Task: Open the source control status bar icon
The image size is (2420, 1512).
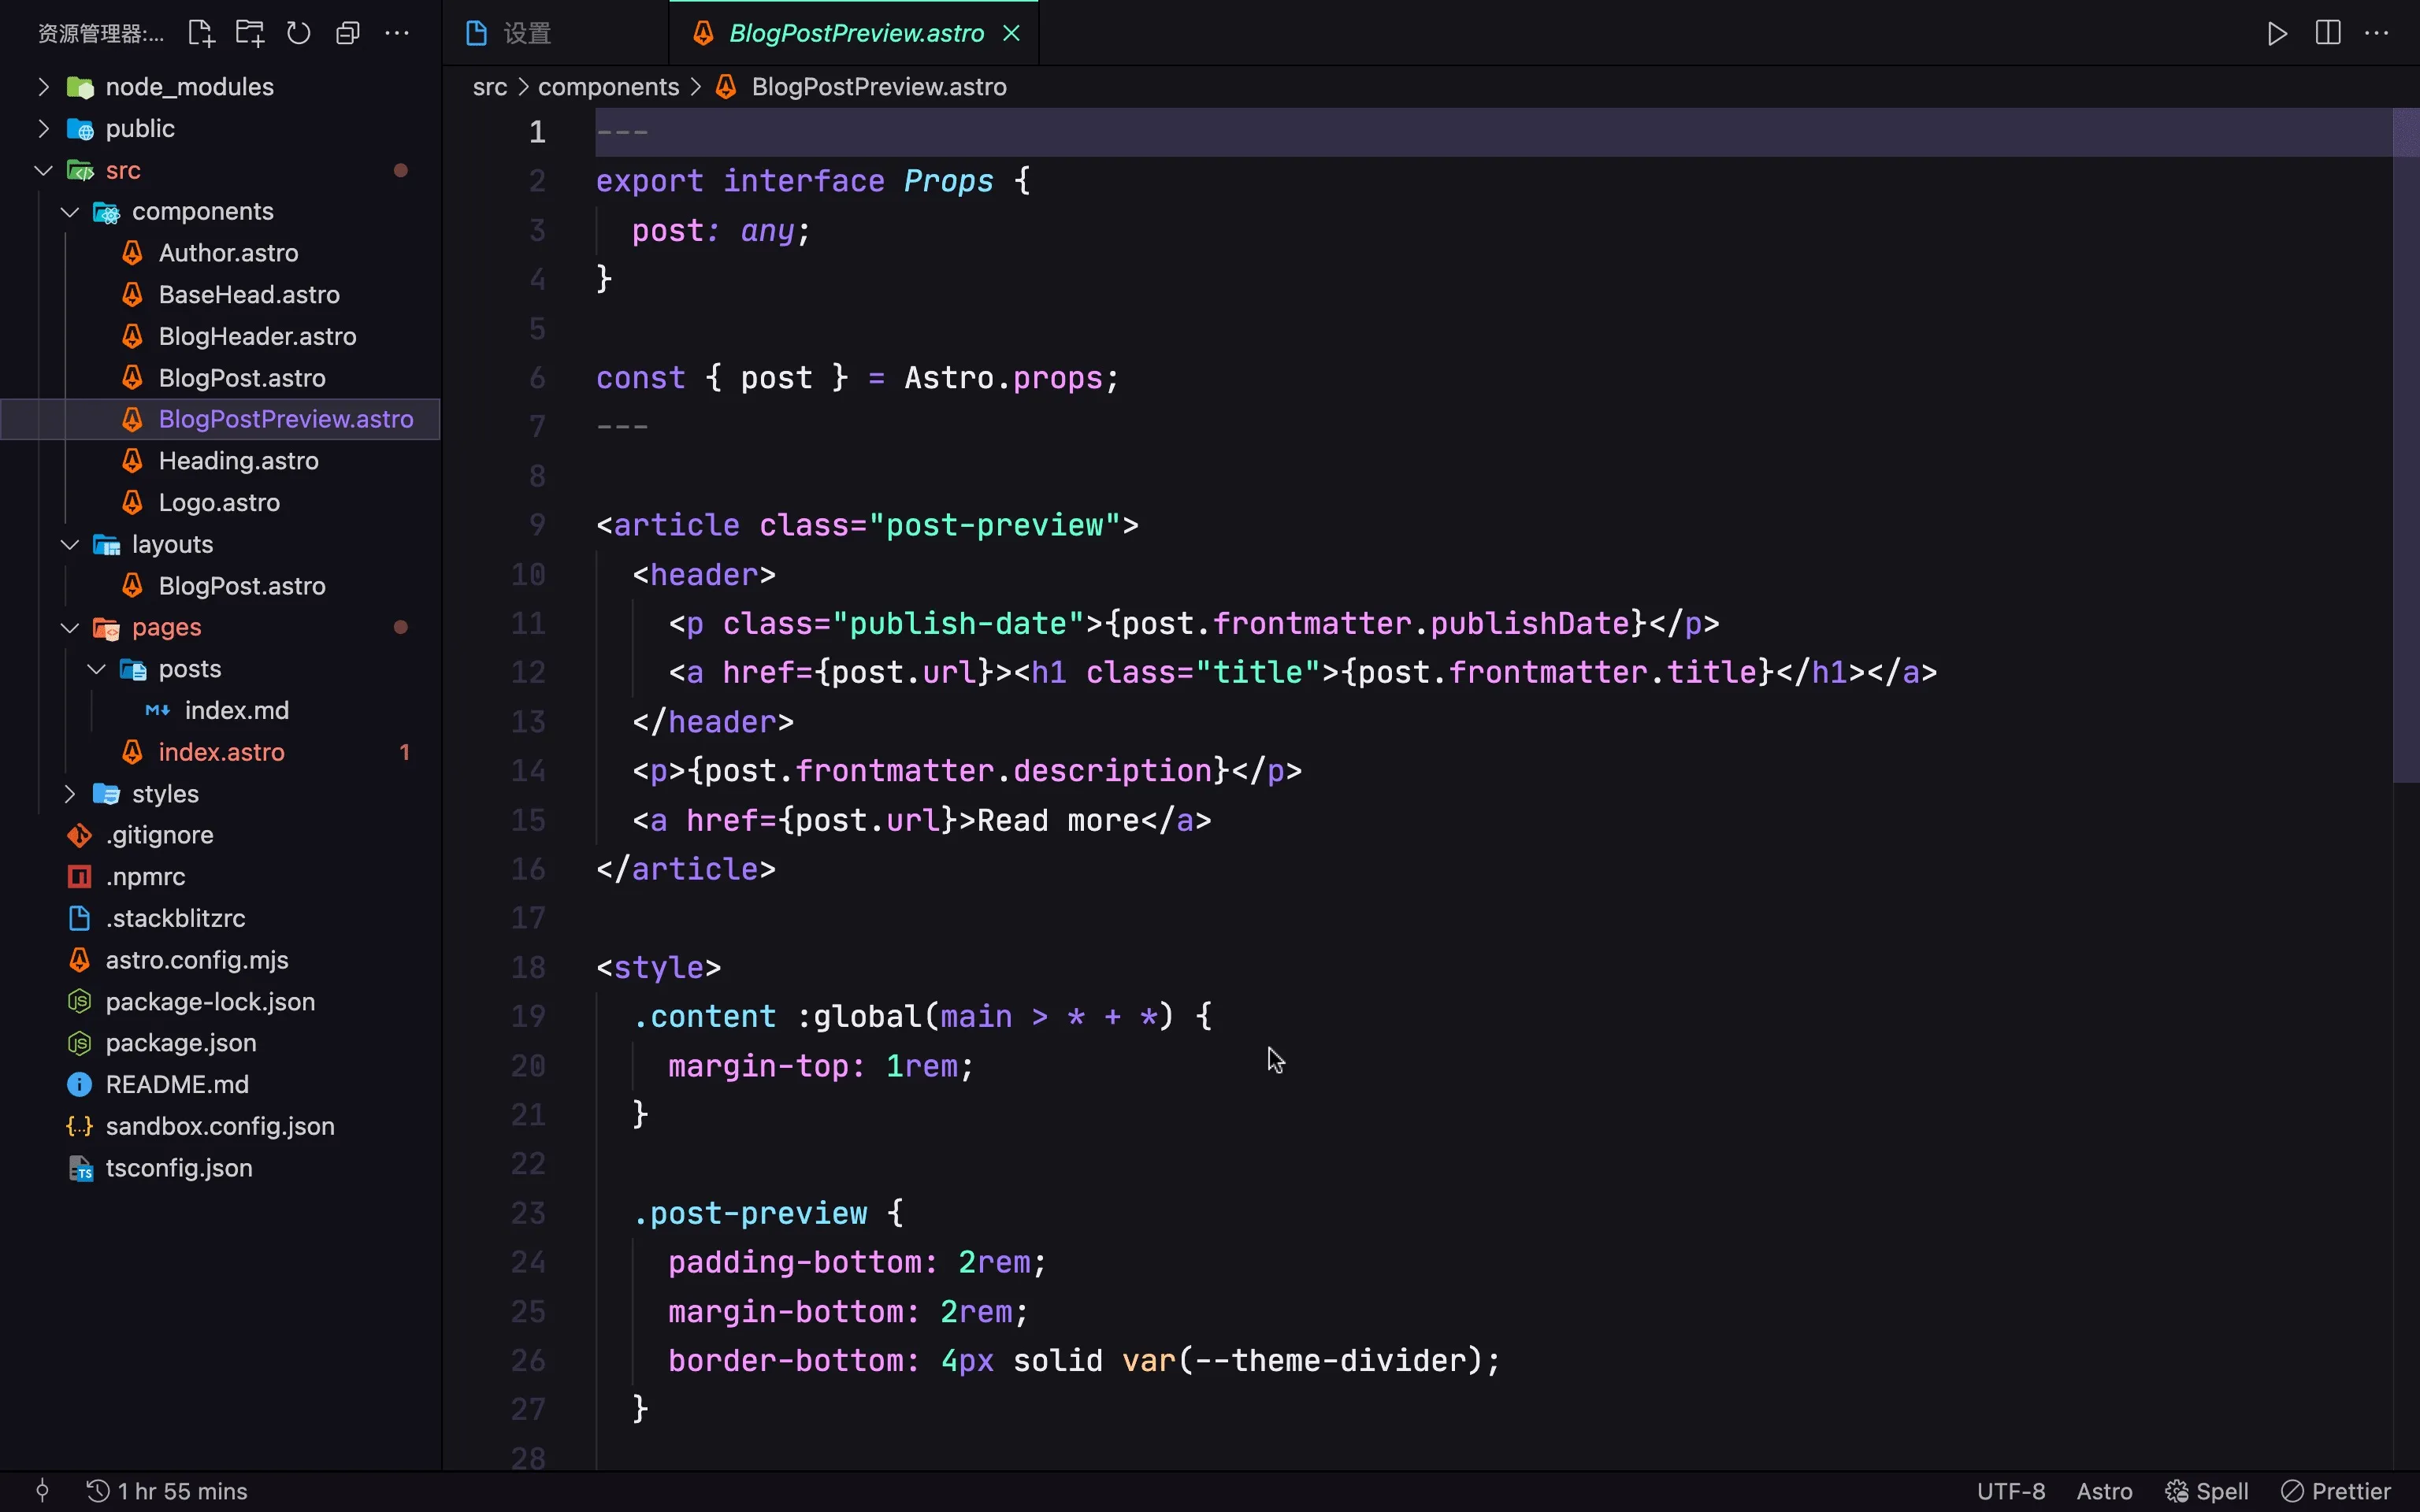Action: tap(42, 1491)
